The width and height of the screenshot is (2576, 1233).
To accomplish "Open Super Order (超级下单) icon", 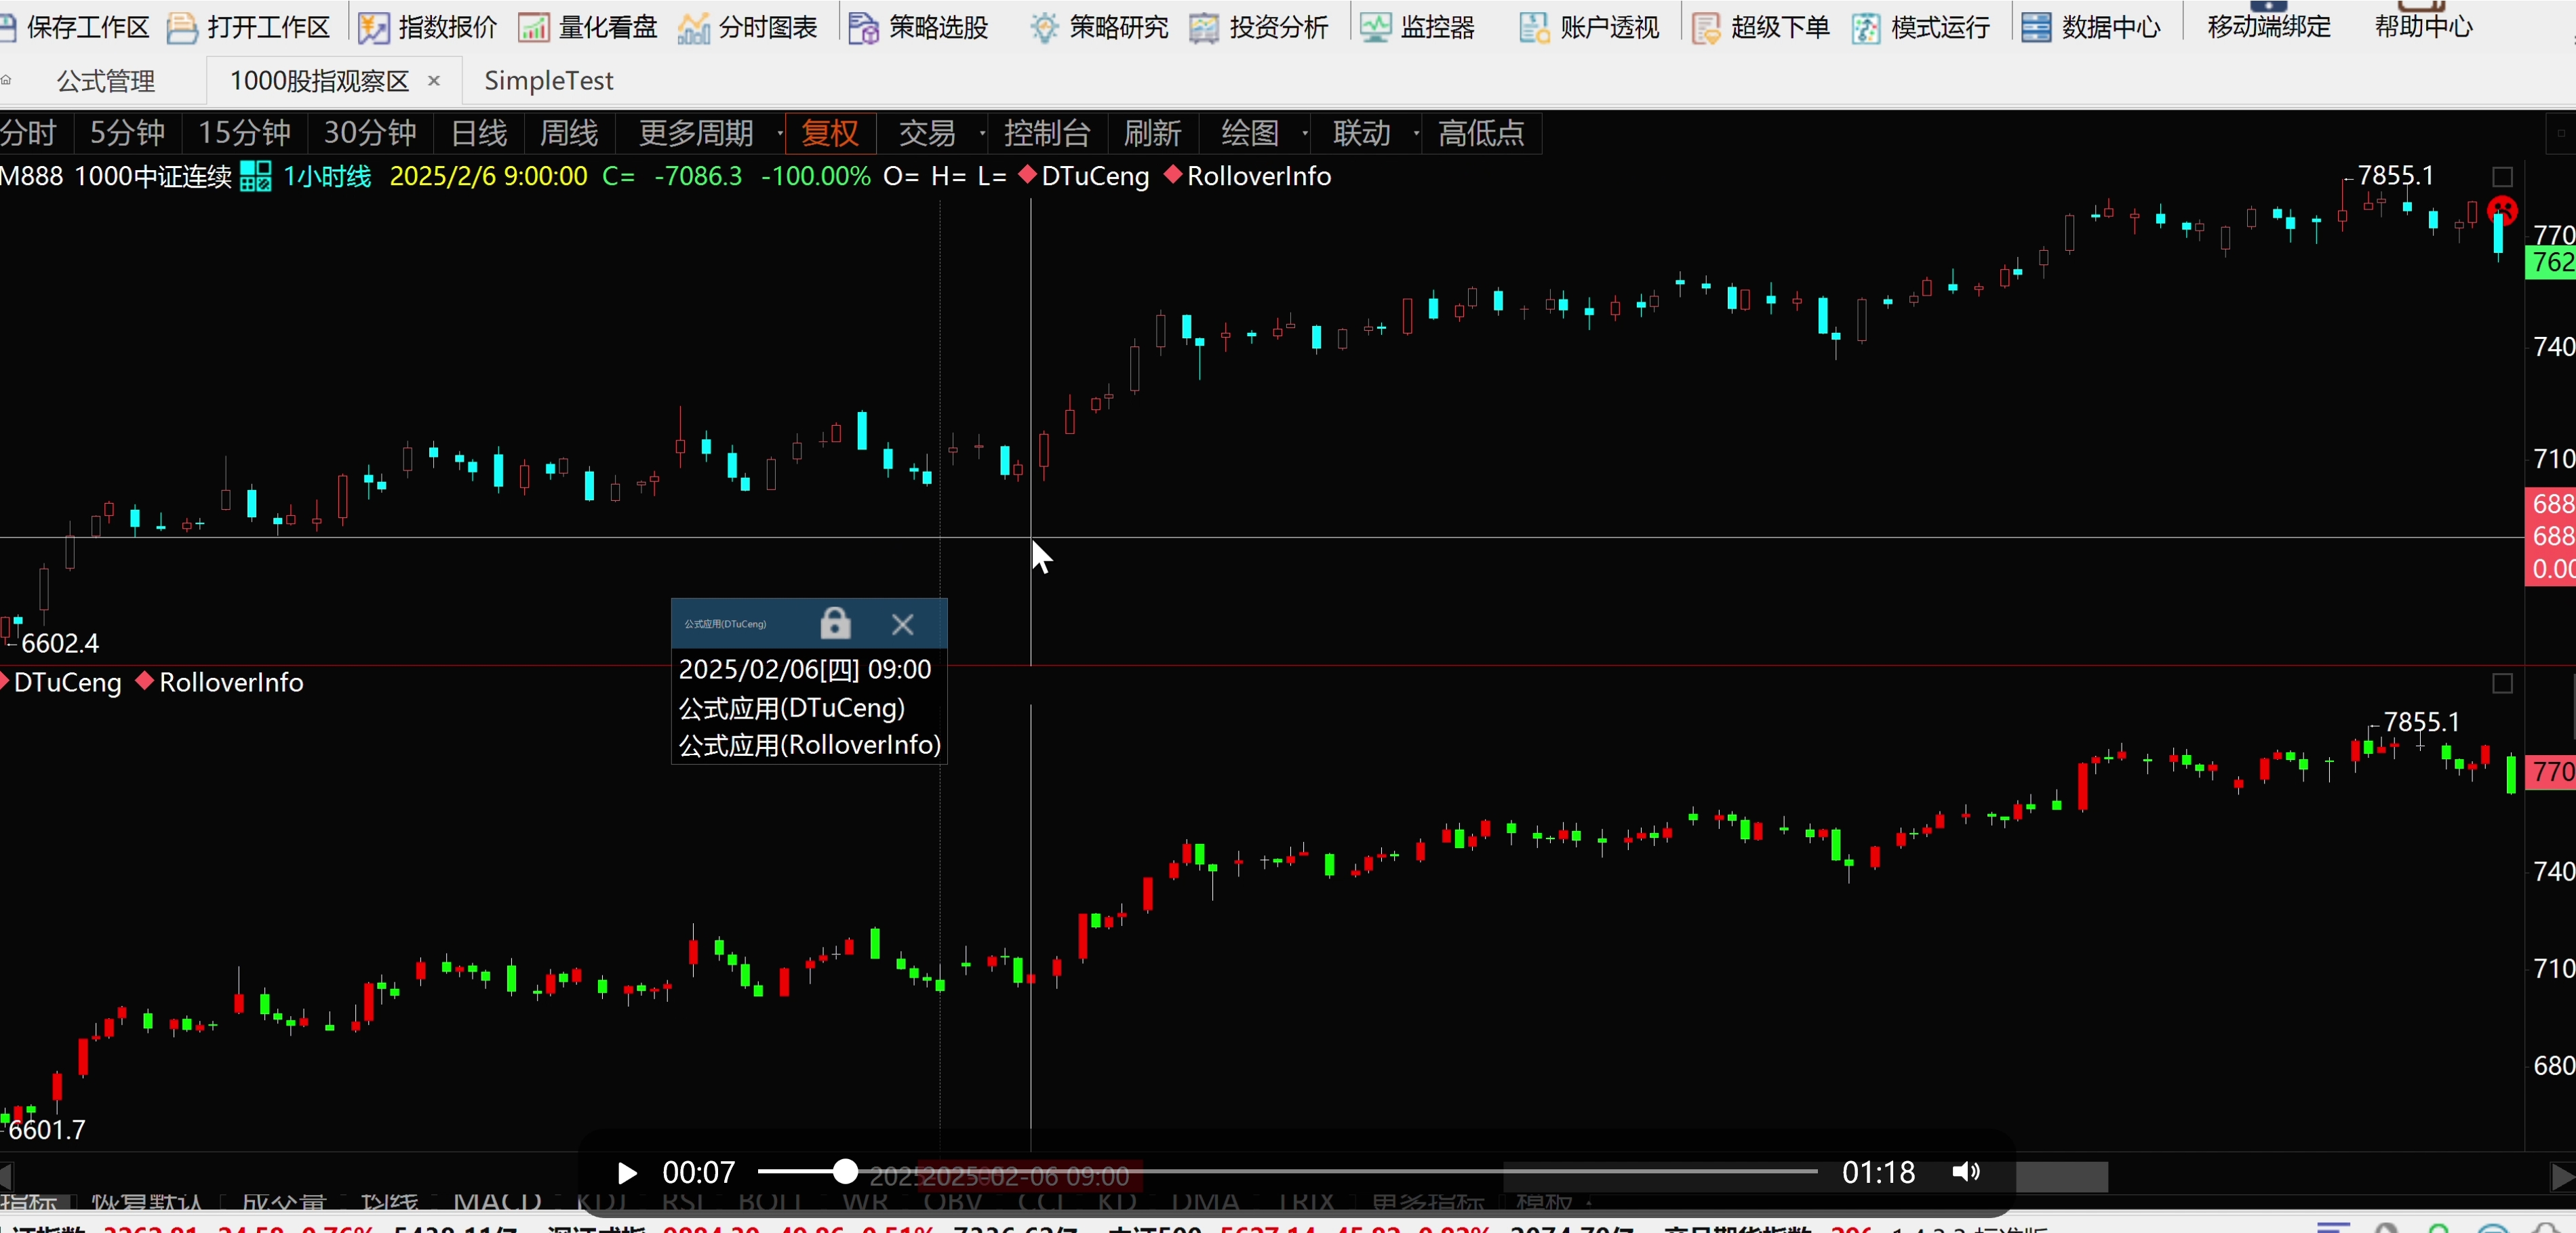I will pyautogui.click(x=1706, y=27).
